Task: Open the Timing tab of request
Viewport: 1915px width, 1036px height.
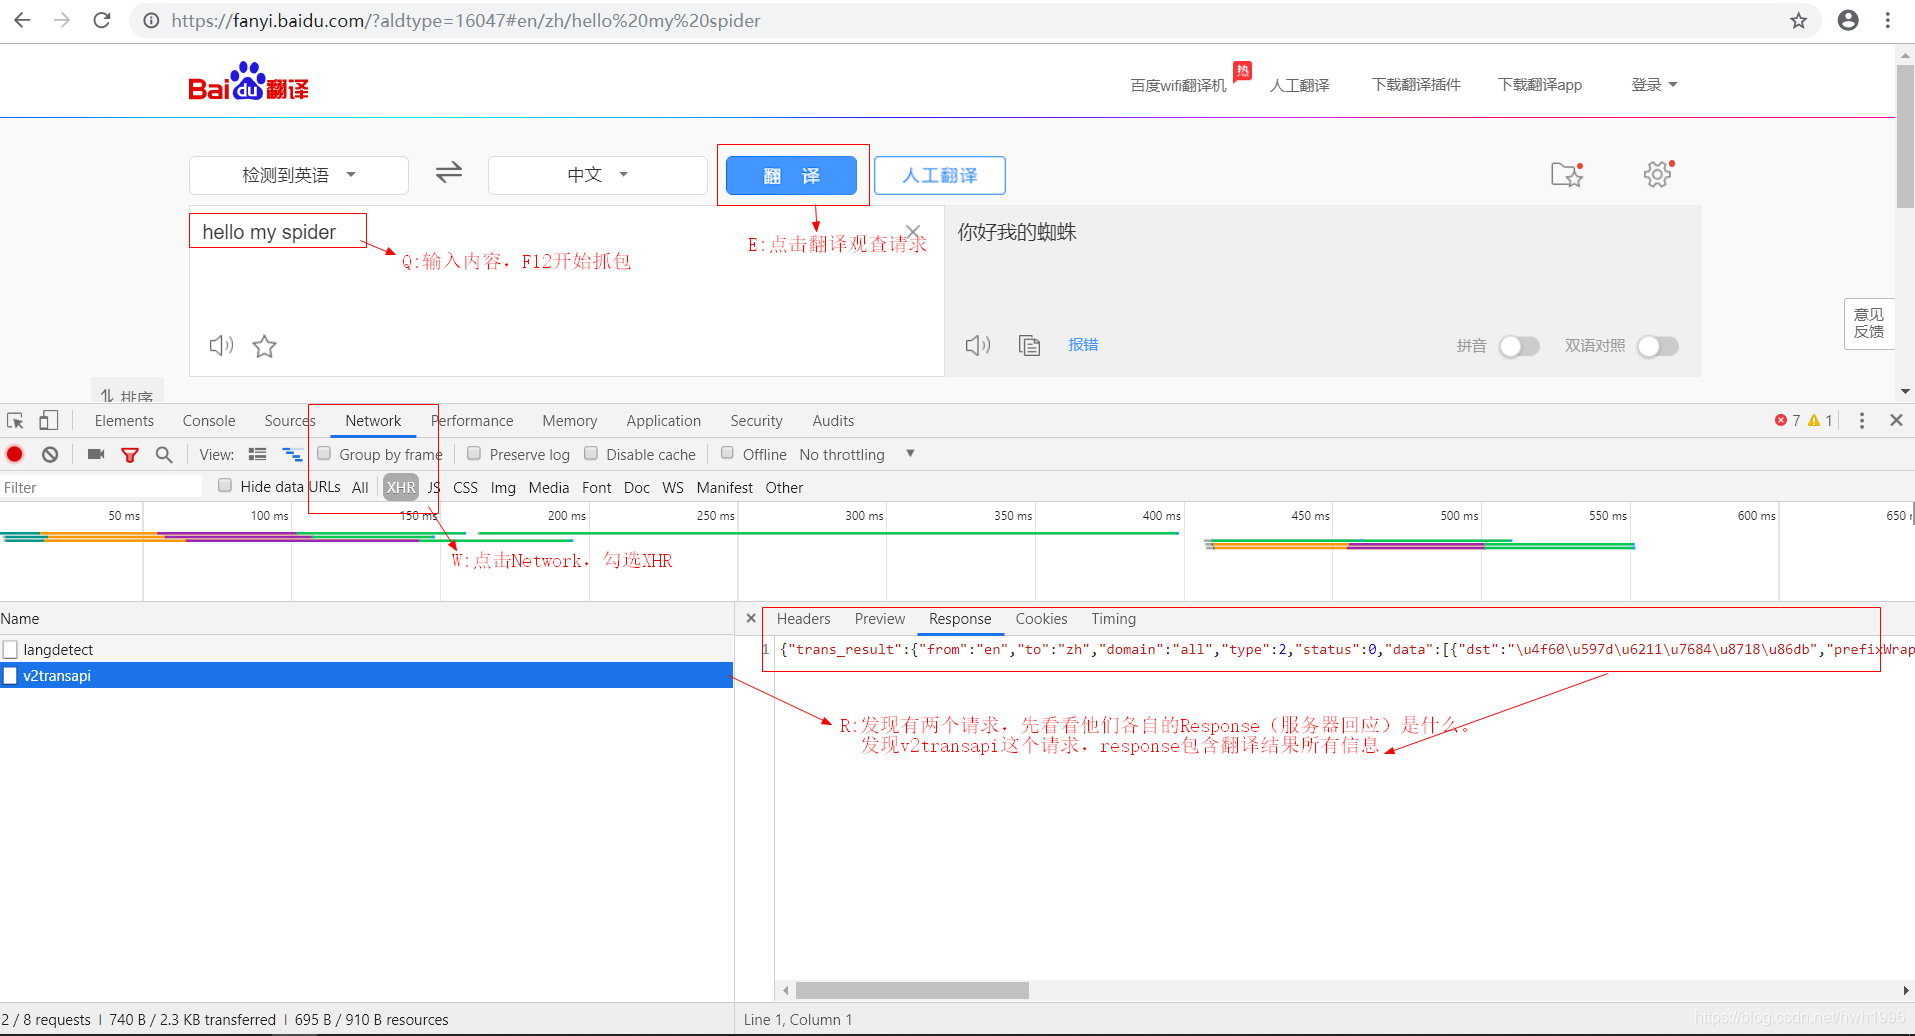Action: coord(1113,619)
